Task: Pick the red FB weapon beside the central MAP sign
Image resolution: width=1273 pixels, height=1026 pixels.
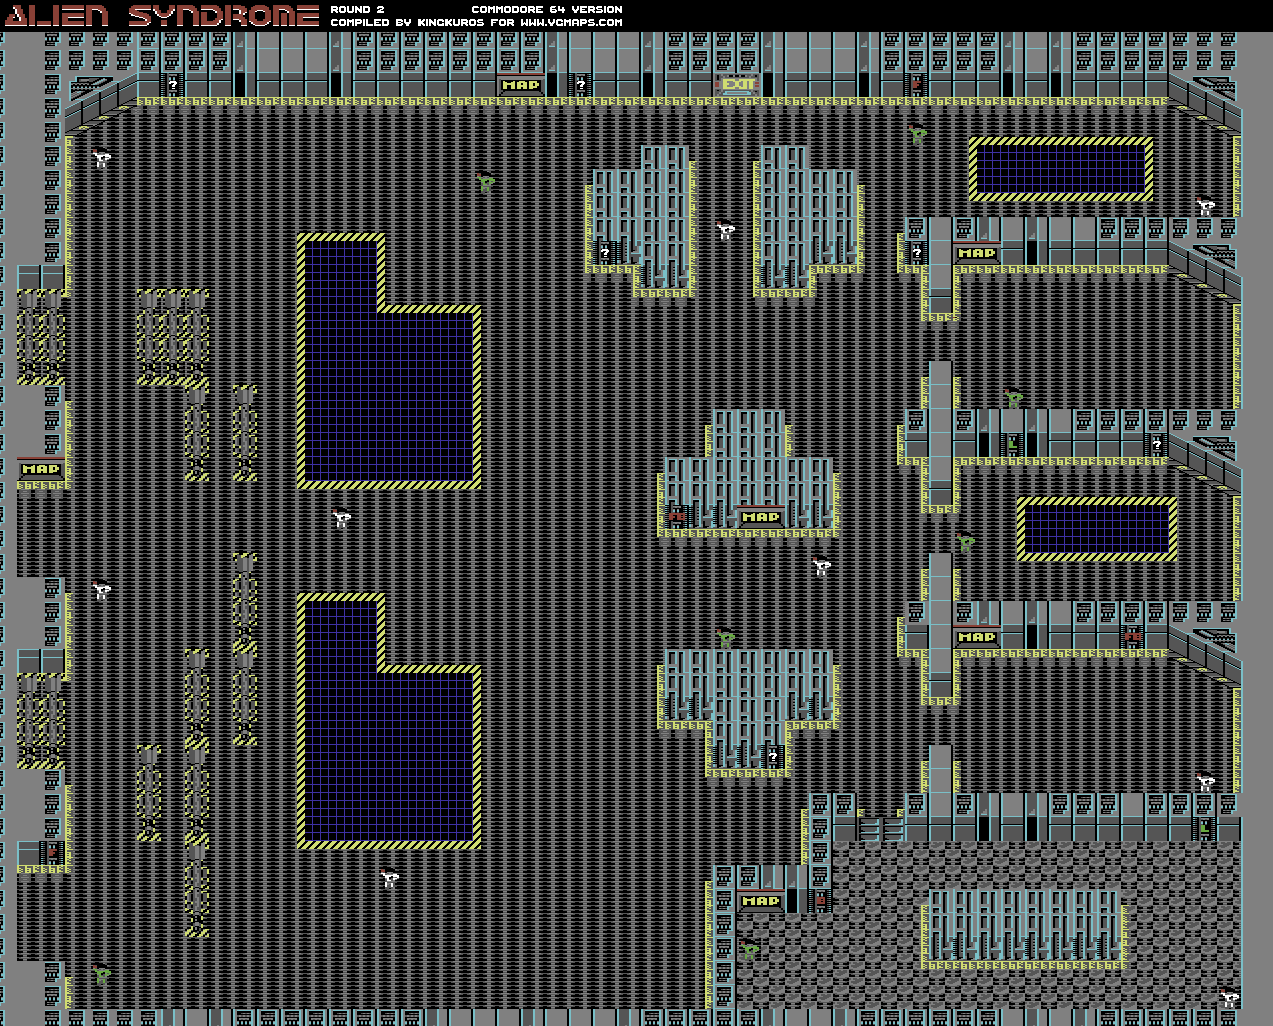Action: [677, 516]
